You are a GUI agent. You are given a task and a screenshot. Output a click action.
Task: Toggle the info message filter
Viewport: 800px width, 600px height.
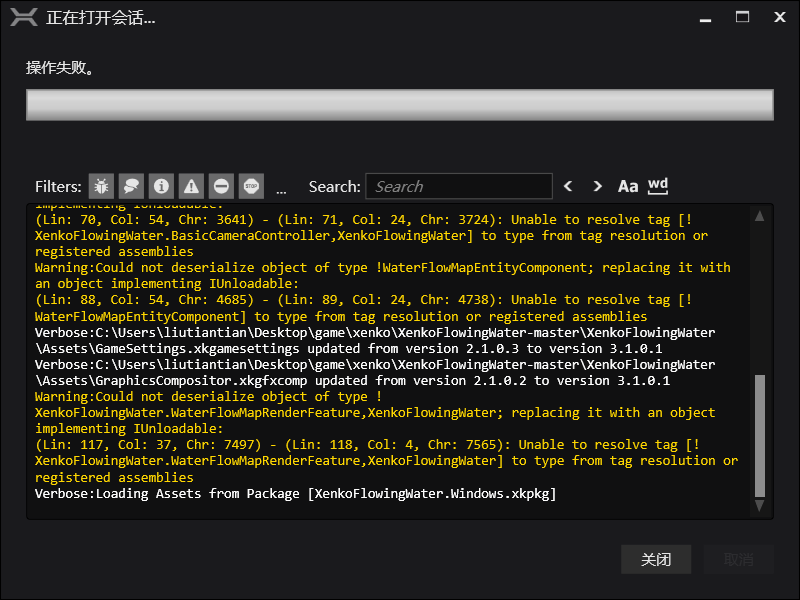pos(161,186)
